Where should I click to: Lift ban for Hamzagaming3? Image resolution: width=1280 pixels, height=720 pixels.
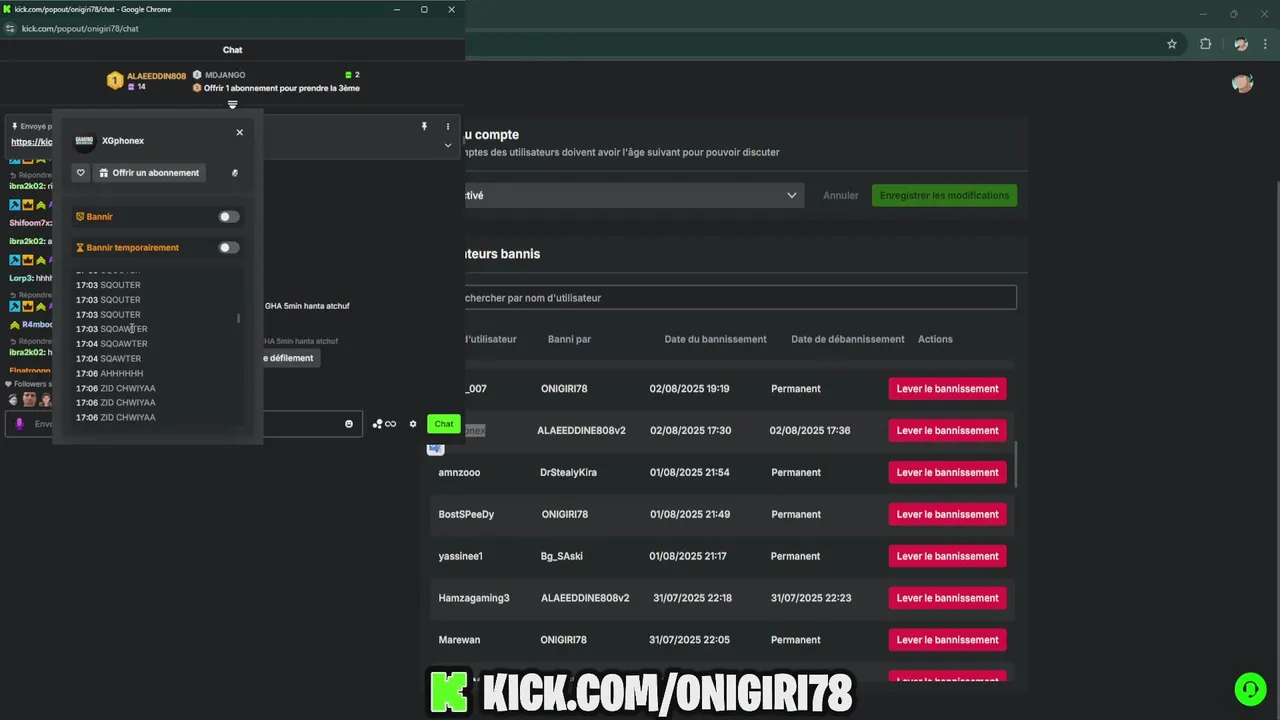pos(947,599)
